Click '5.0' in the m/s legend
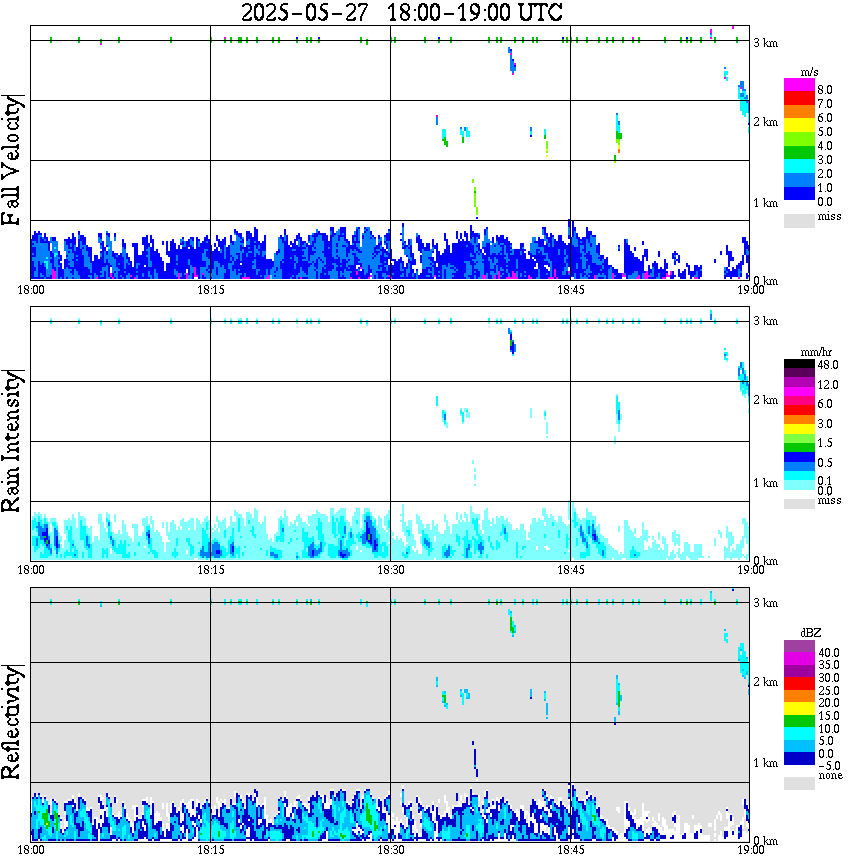850x868 pixels. pos(825,132)
